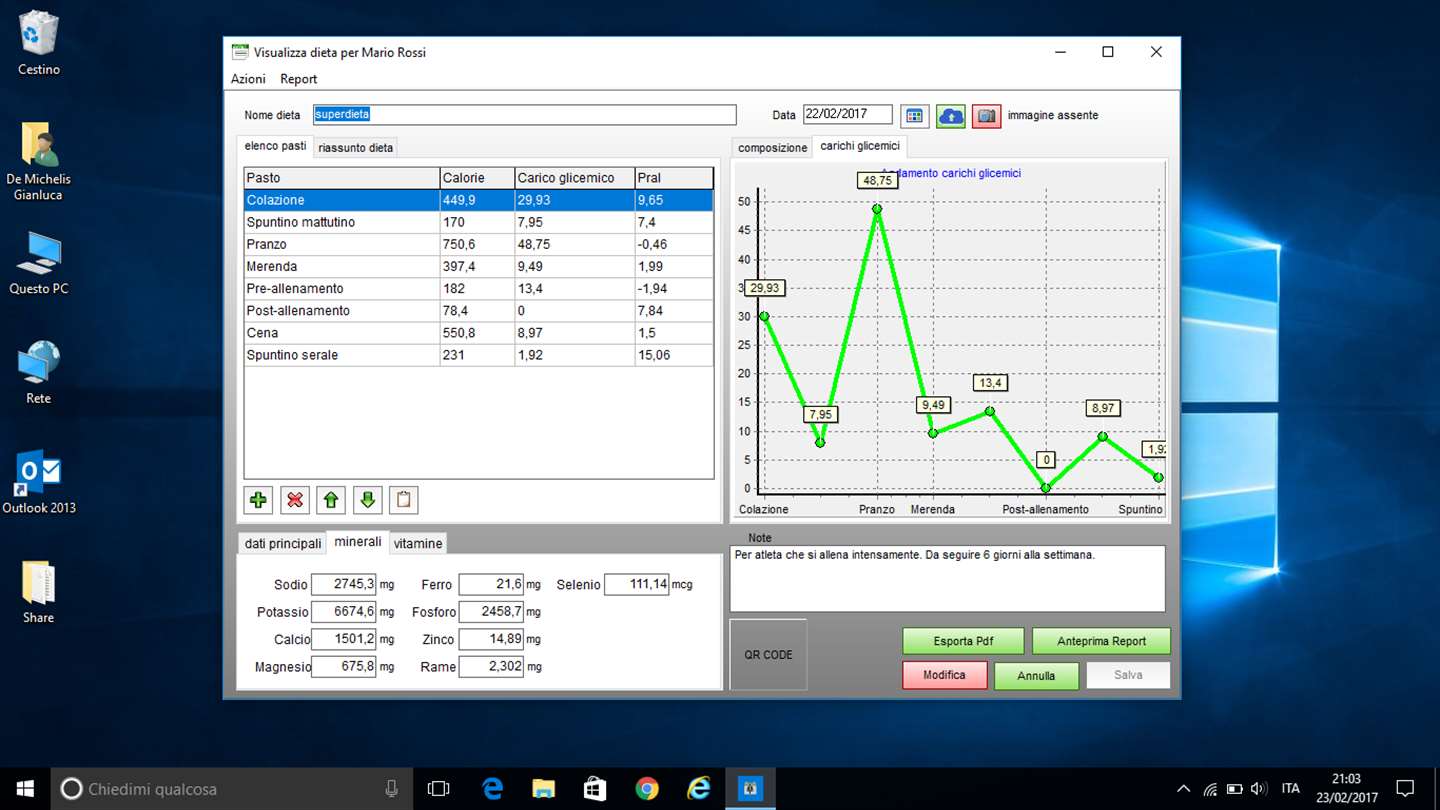Click the clipboard paste meal icon

[403, 500]
